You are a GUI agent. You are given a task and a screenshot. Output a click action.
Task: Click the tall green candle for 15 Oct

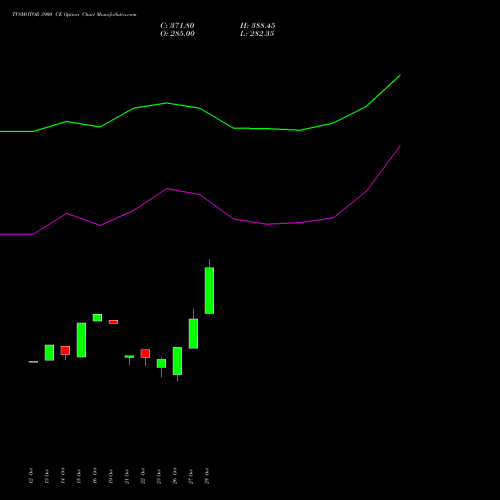[81, 340]
